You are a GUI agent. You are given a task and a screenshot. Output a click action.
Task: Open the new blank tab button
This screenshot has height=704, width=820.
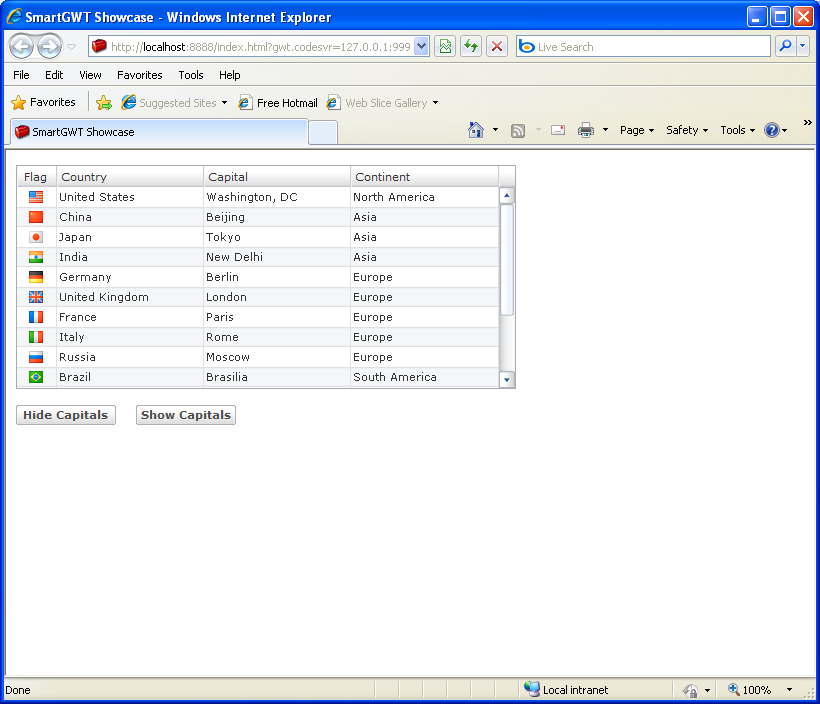click(x=323, y=132)
